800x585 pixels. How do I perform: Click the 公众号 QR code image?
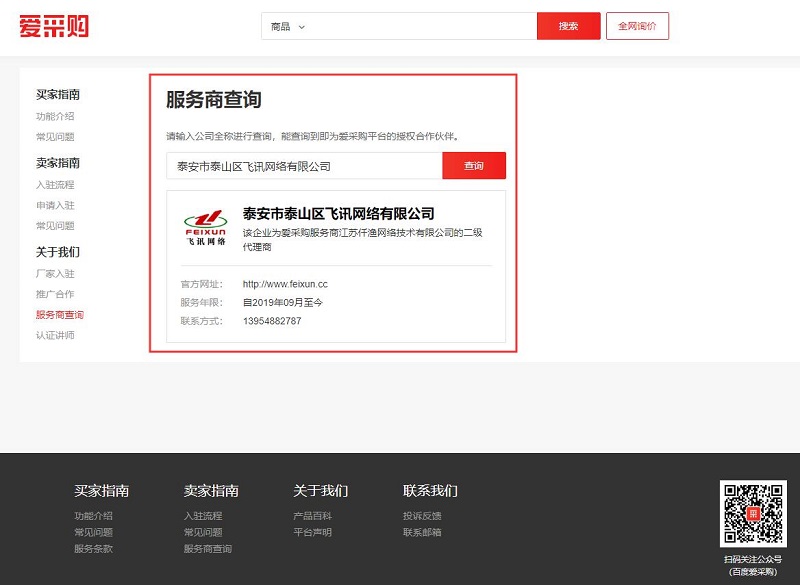pos(753,514)
